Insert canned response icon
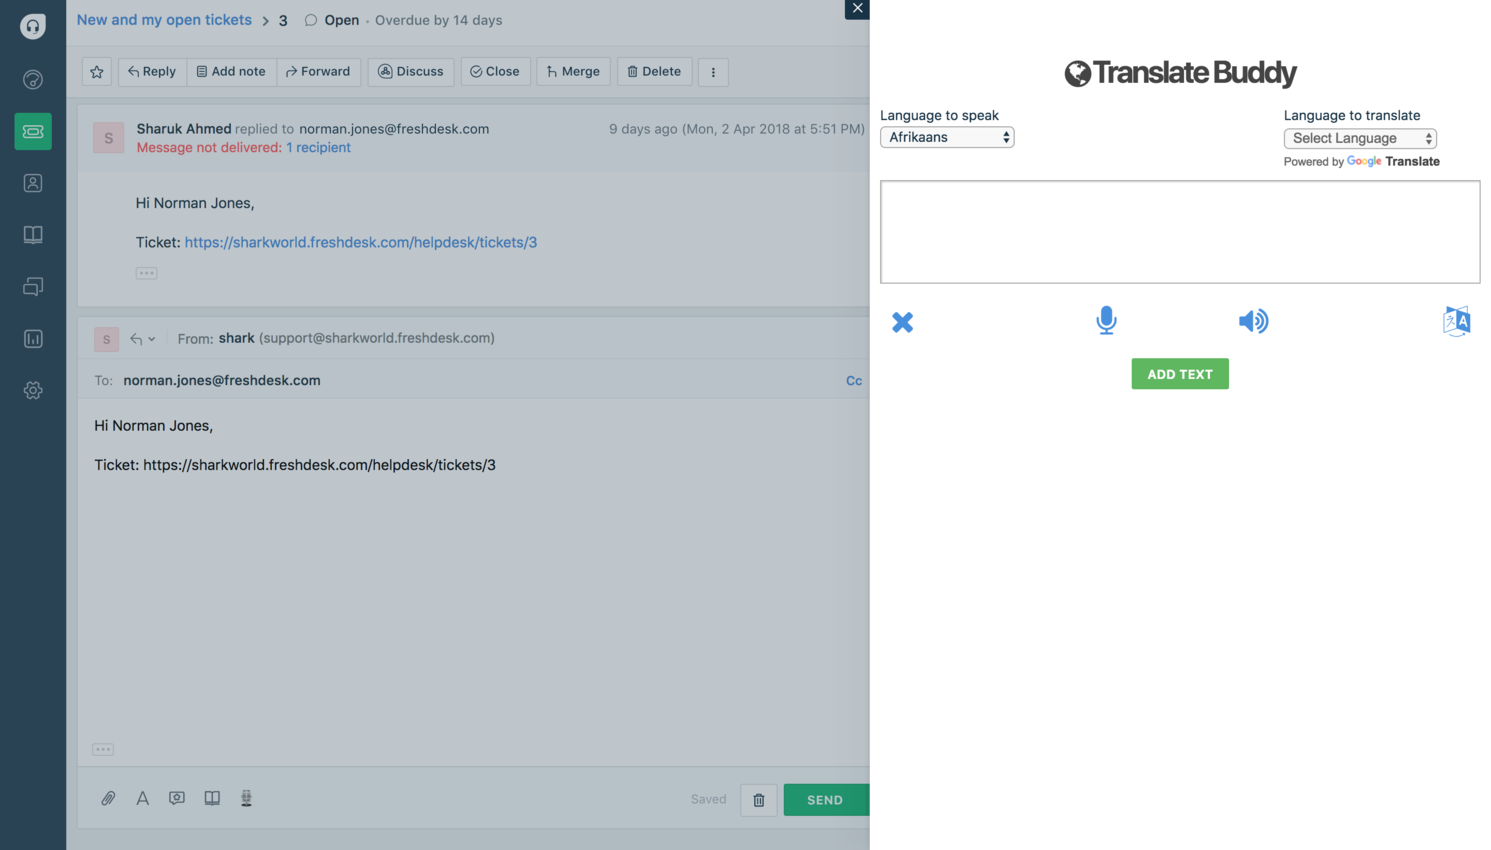1491x850 pixels. (x=177, y=798)
